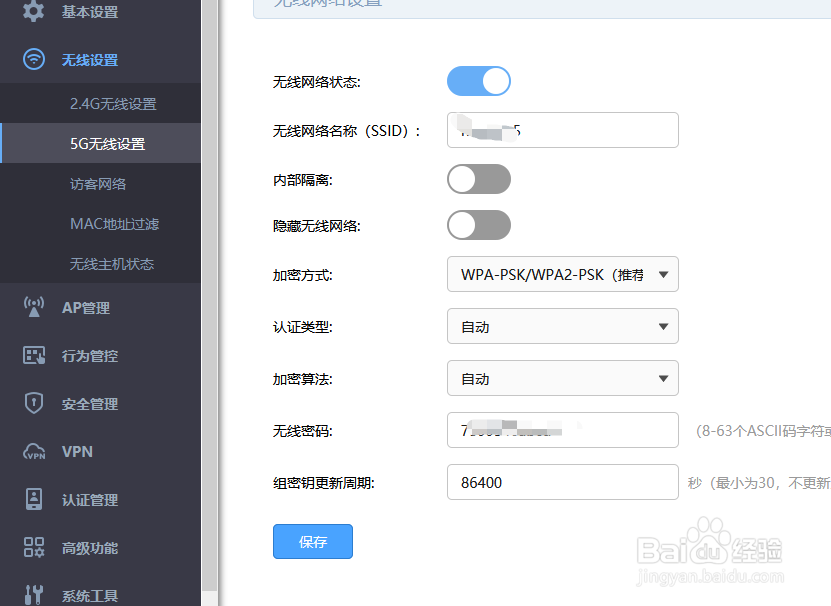Turn off the 无线网络状态 switch
Image resolution: width=831 pixels, height=606 pixels.
coord(479,81)
